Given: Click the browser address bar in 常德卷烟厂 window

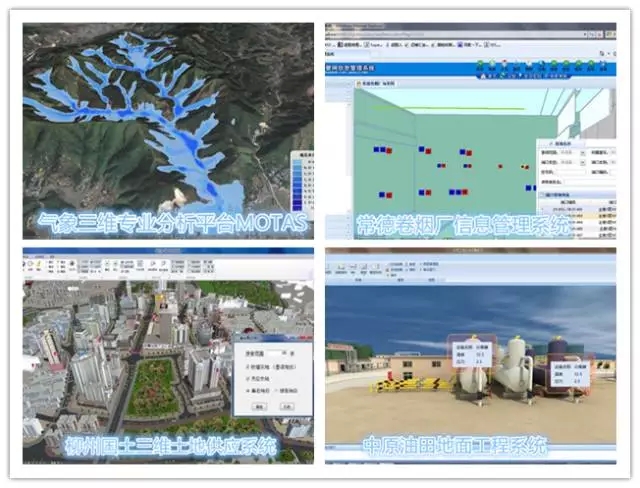Looking at the screenshot, I should (455, 35).
